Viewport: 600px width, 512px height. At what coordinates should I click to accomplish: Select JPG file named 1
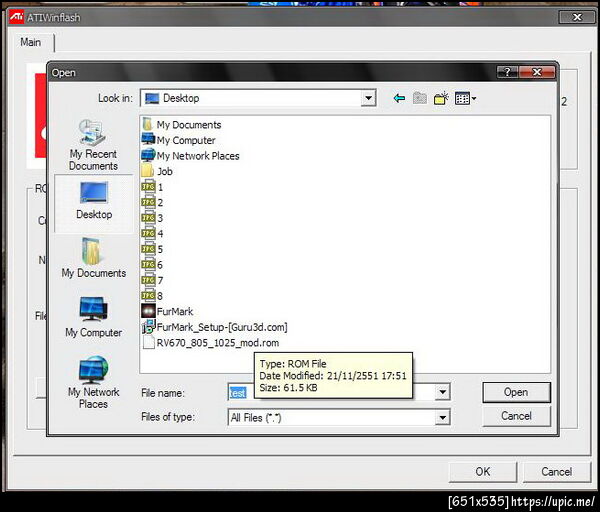pyautogui.click(x=152, y=187)
